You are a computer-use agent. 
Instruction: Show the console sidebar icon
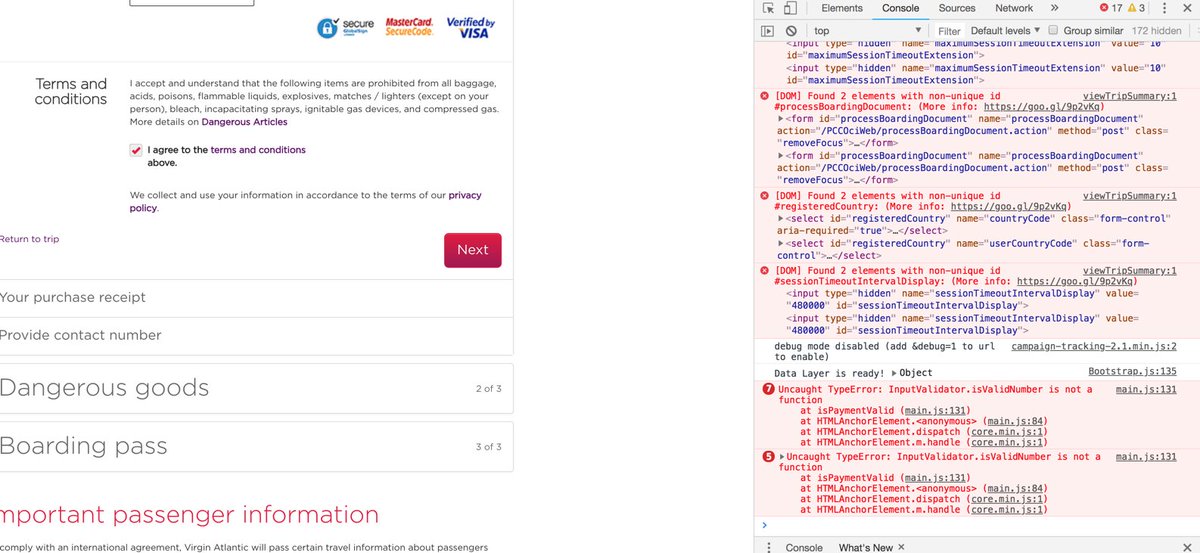[x=768, y=31]
